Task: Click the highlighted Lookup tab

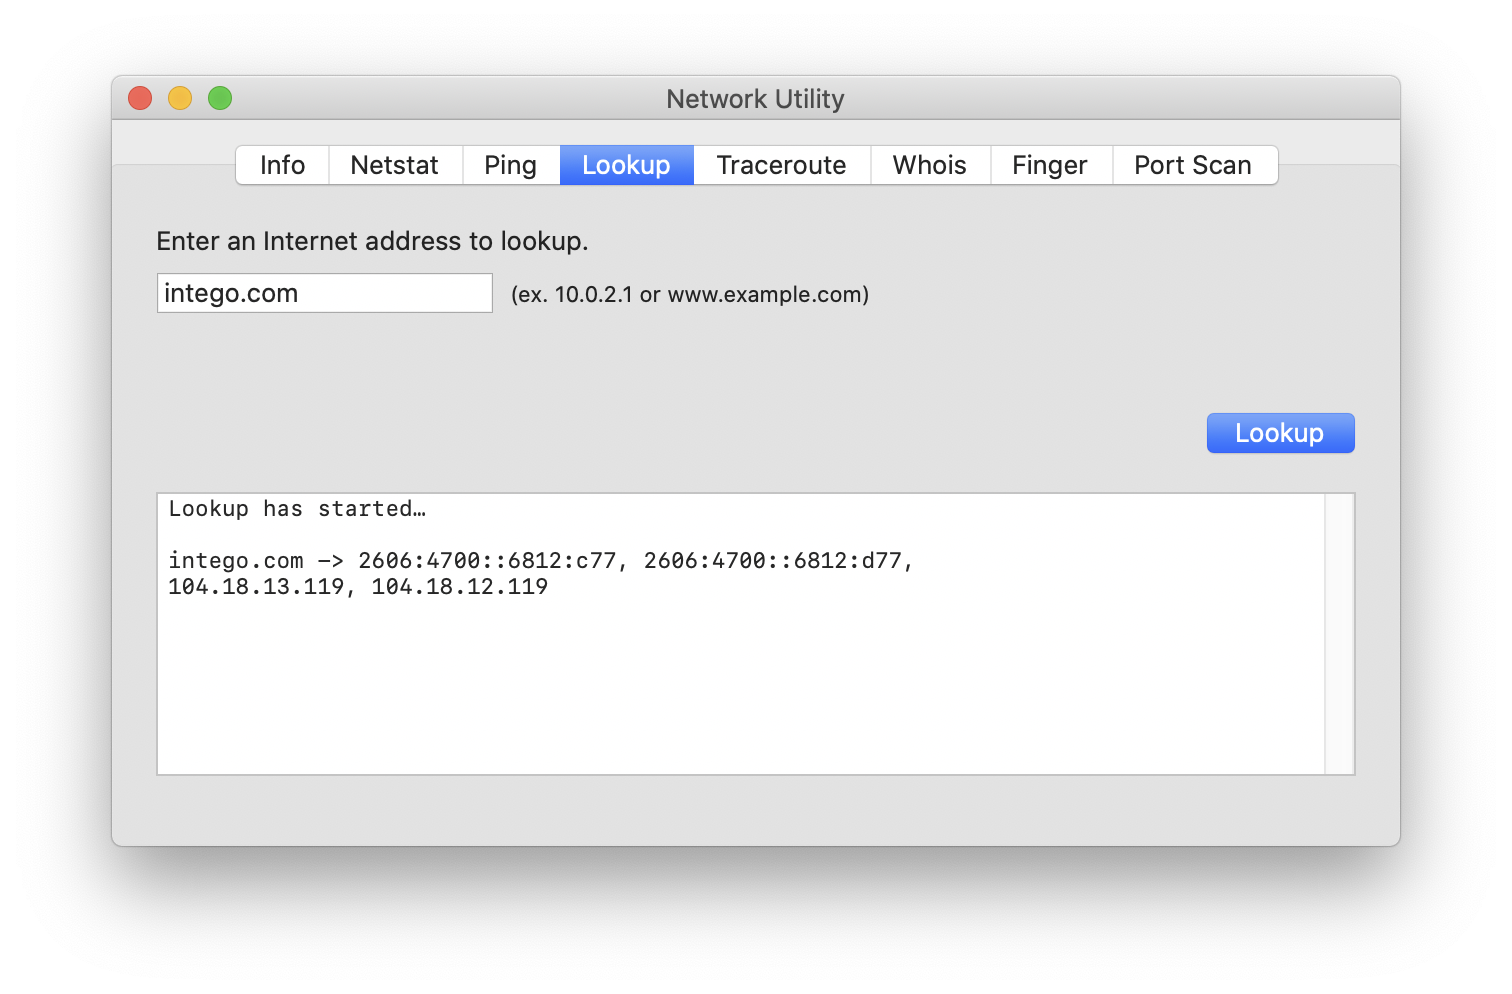Action: 627,165
